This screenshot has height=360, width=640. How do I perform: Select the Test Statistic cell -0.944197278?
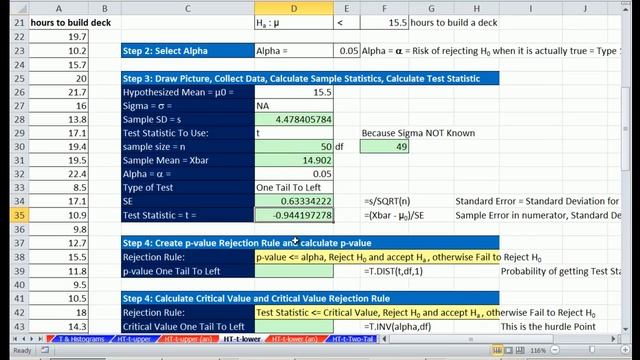pyautogui.click(x=294, y=215)
